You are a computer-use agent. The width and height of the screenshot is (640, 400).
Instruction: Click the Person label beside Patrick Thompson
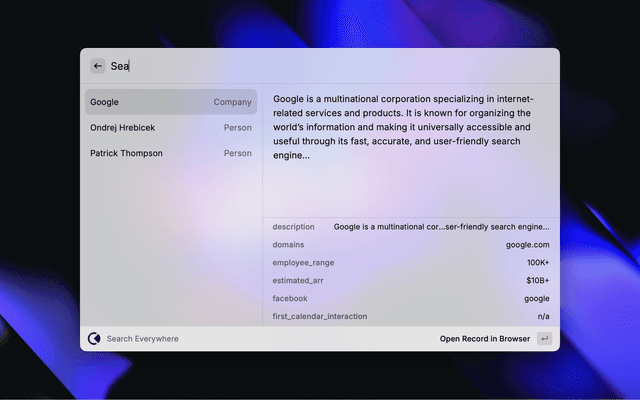click(x=237, y=154)
